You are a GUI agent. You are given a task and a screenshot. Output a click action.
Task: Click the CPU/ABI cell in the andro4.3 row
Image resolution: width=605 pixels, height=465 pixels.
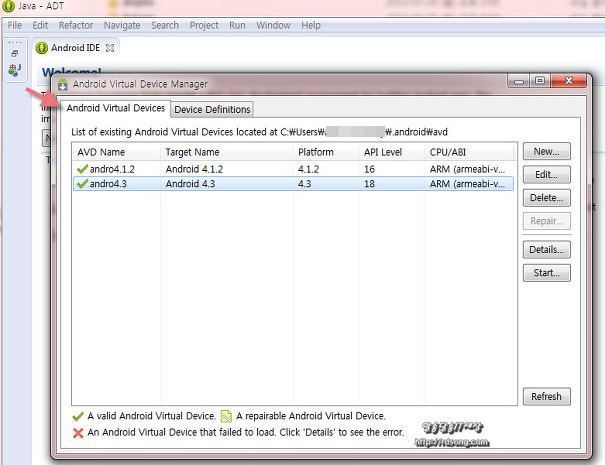467,184
